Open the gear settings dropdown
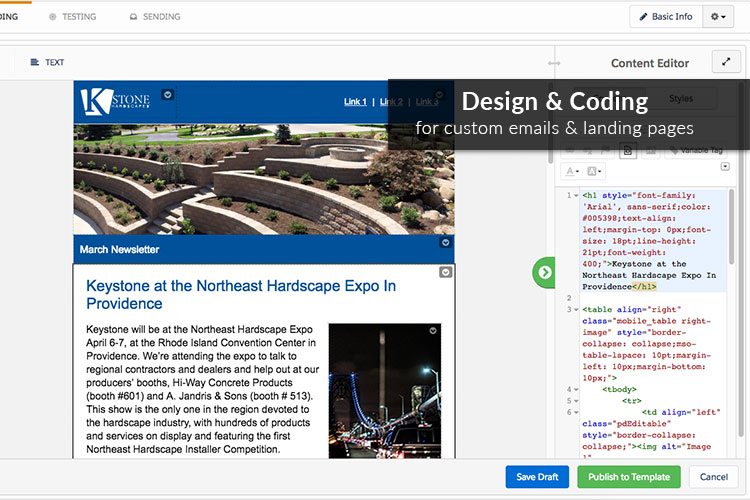 click(x=718, y=17)
